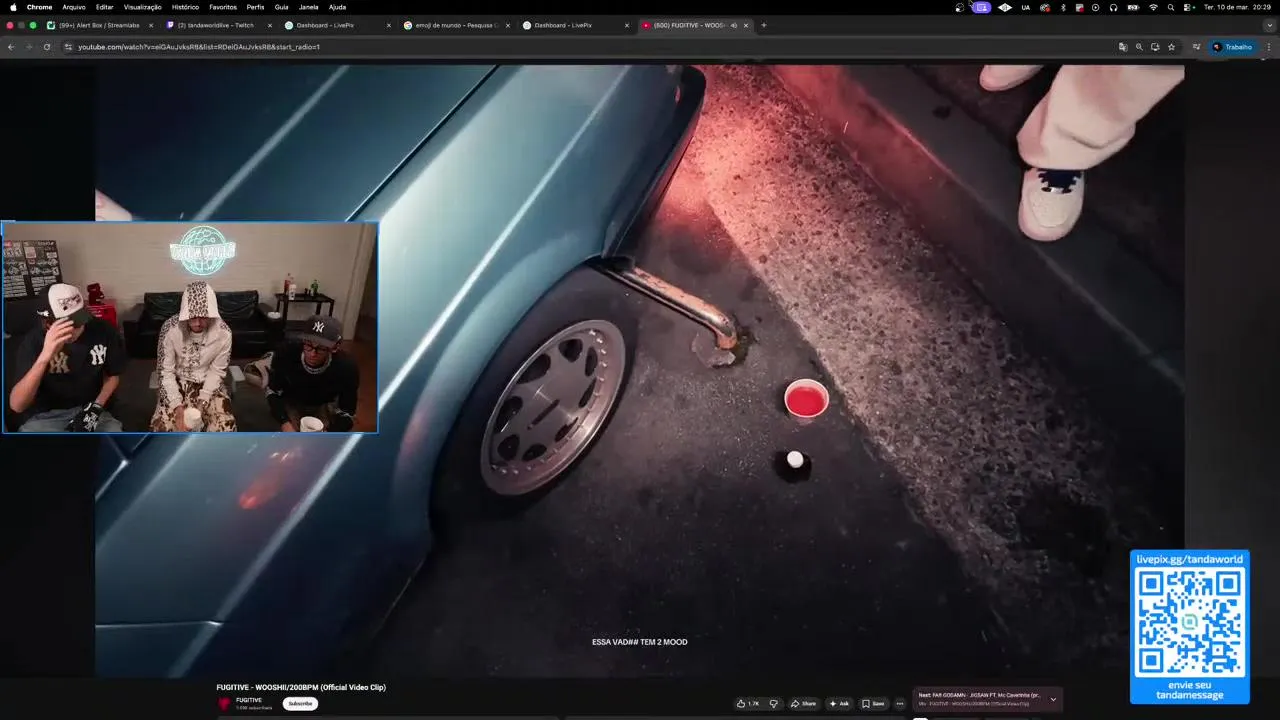1280x720 pixels.
Task: Click the zoom magnifier icon in address bar
Action: [1138, 47]
